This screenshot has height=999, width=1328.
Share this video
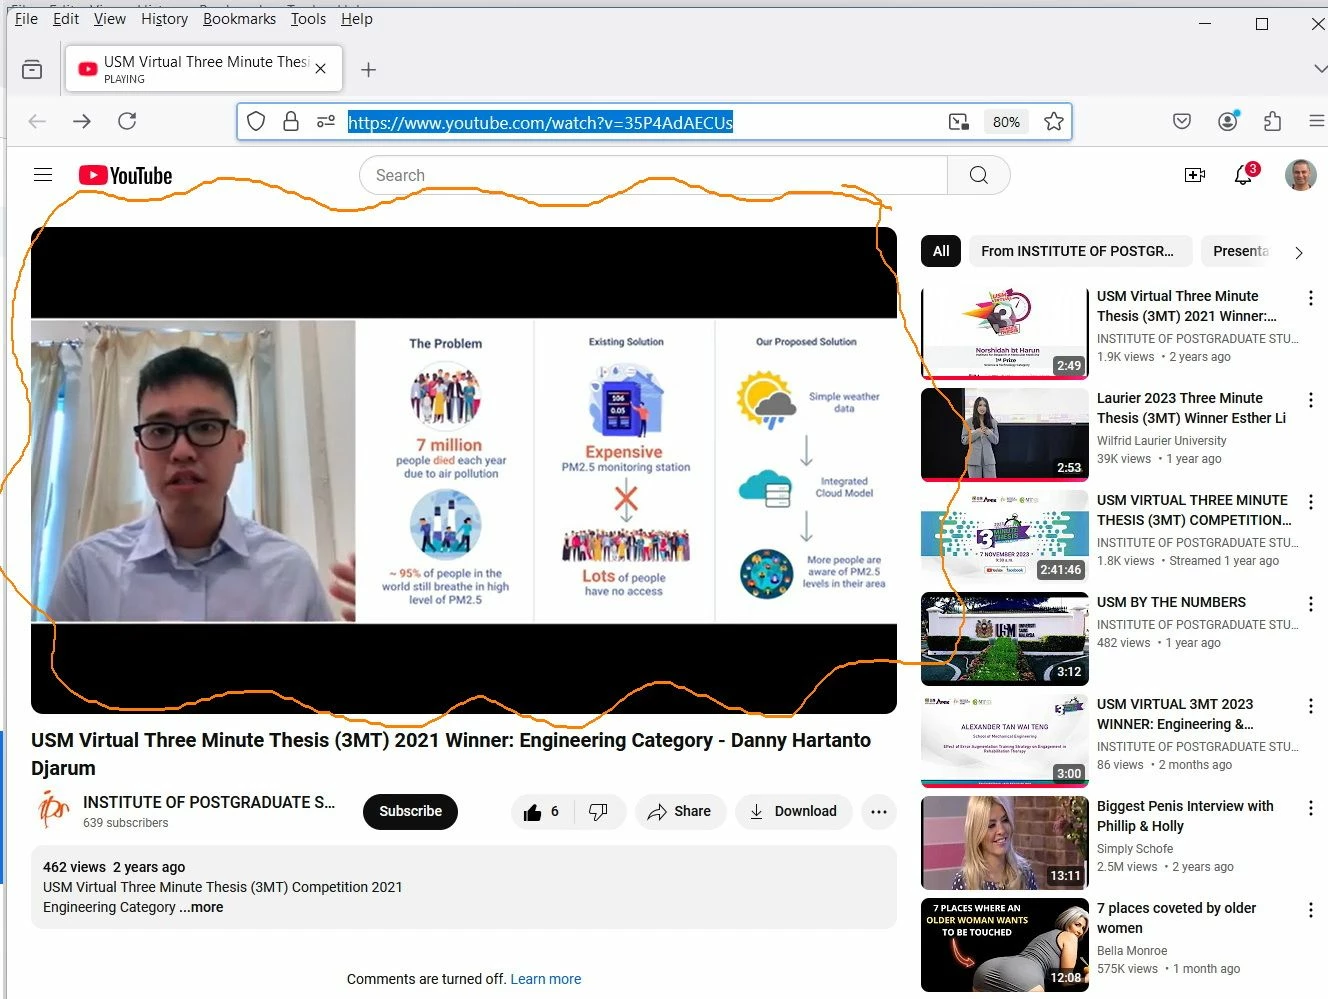pyautogui.click(x=679, y=811)
